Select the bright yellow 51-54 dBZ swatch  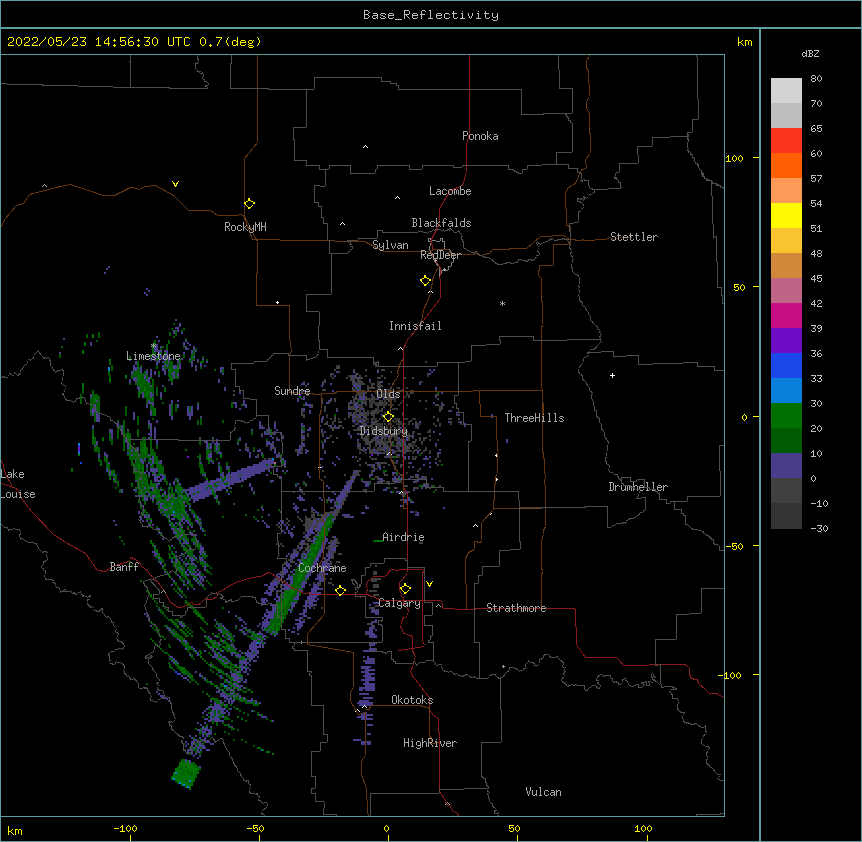pos(786,215)
